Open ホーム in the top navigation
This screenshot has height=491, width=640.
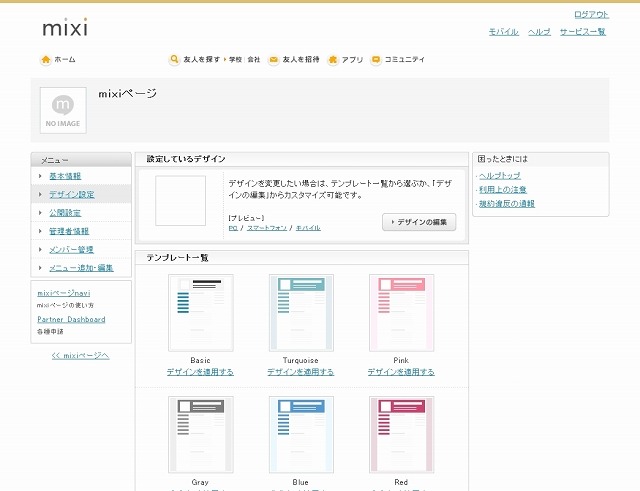click(65, 60)
